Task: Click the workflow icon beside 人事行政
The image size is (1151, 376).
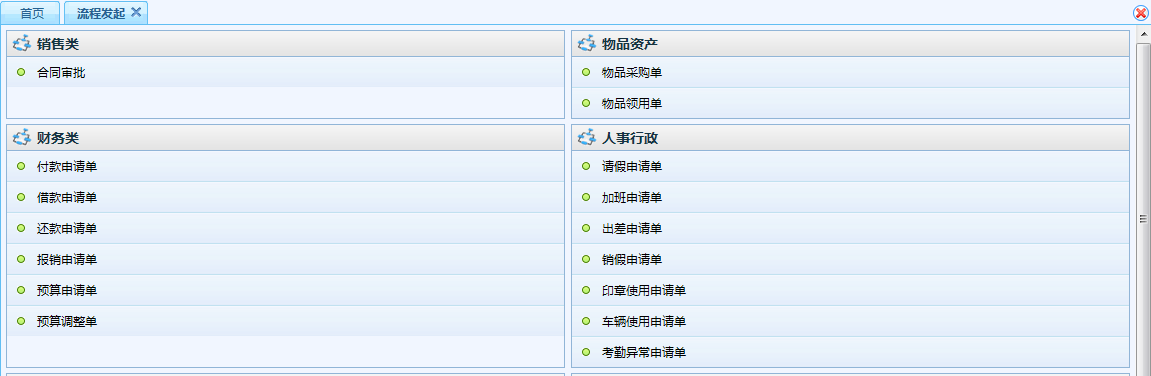Action: pyautogui.click(x=587, y=138)
